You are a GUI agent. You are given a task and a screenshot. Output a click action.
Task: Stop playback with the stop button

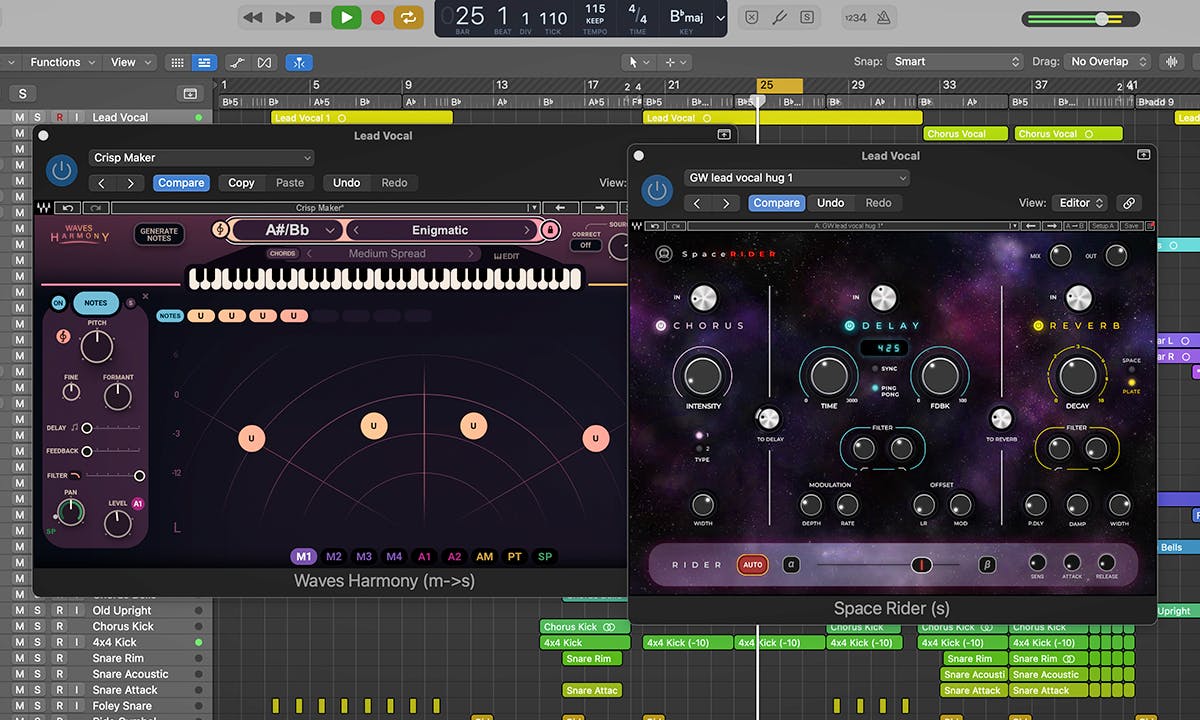coord(316,17)
